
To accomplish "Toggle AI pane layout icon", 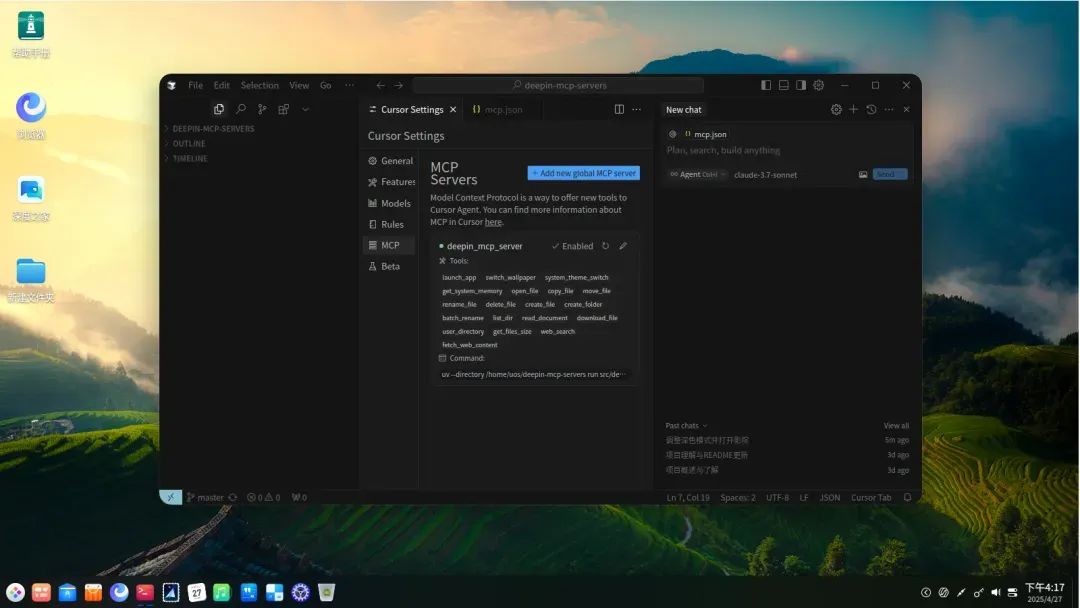I will pos(800,85).
